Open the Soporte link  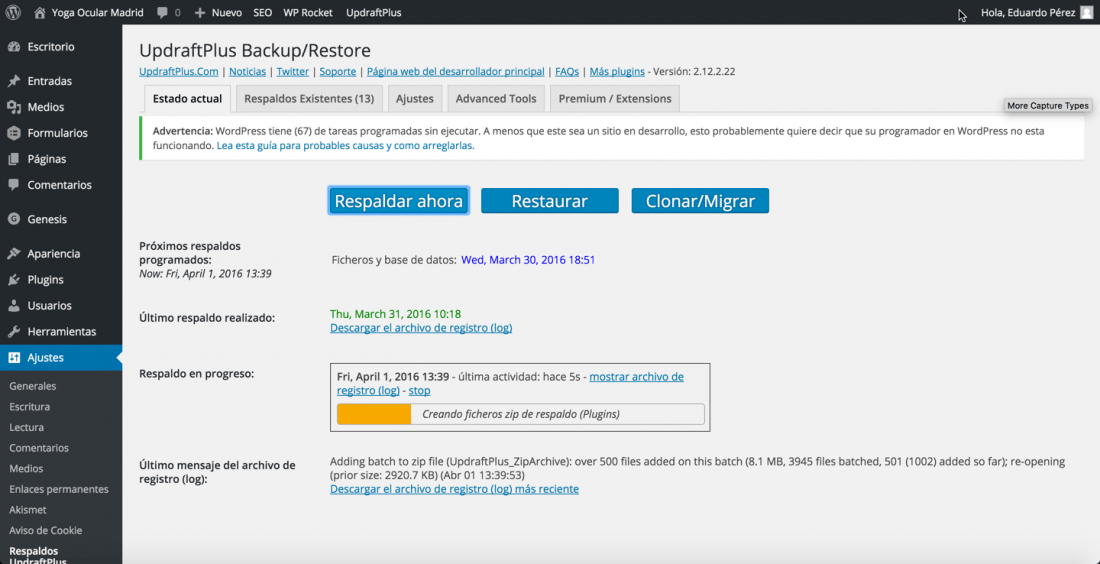[337, 72]
